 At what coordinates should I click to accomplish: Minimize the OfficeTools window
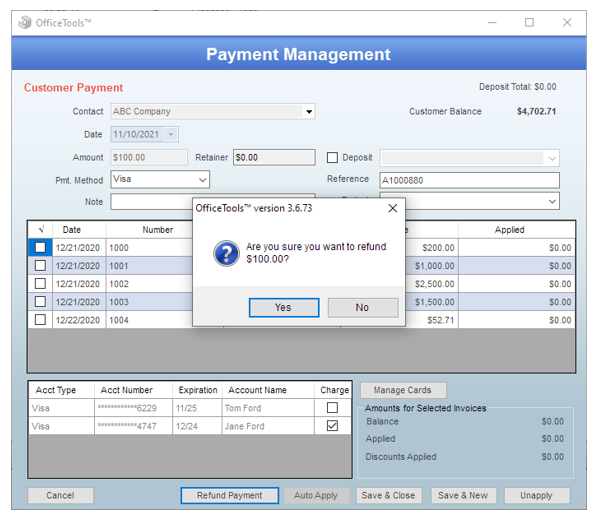click(x=492, y=23)
